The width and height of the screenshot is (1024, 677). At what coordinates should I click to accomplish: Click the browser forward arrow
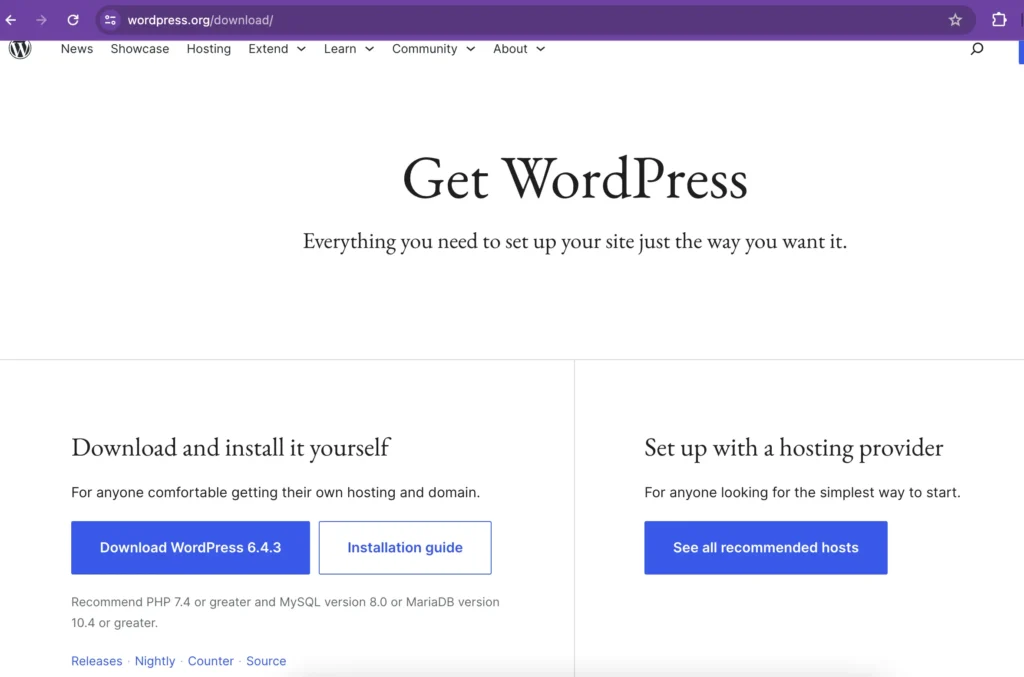coord(41,20)
